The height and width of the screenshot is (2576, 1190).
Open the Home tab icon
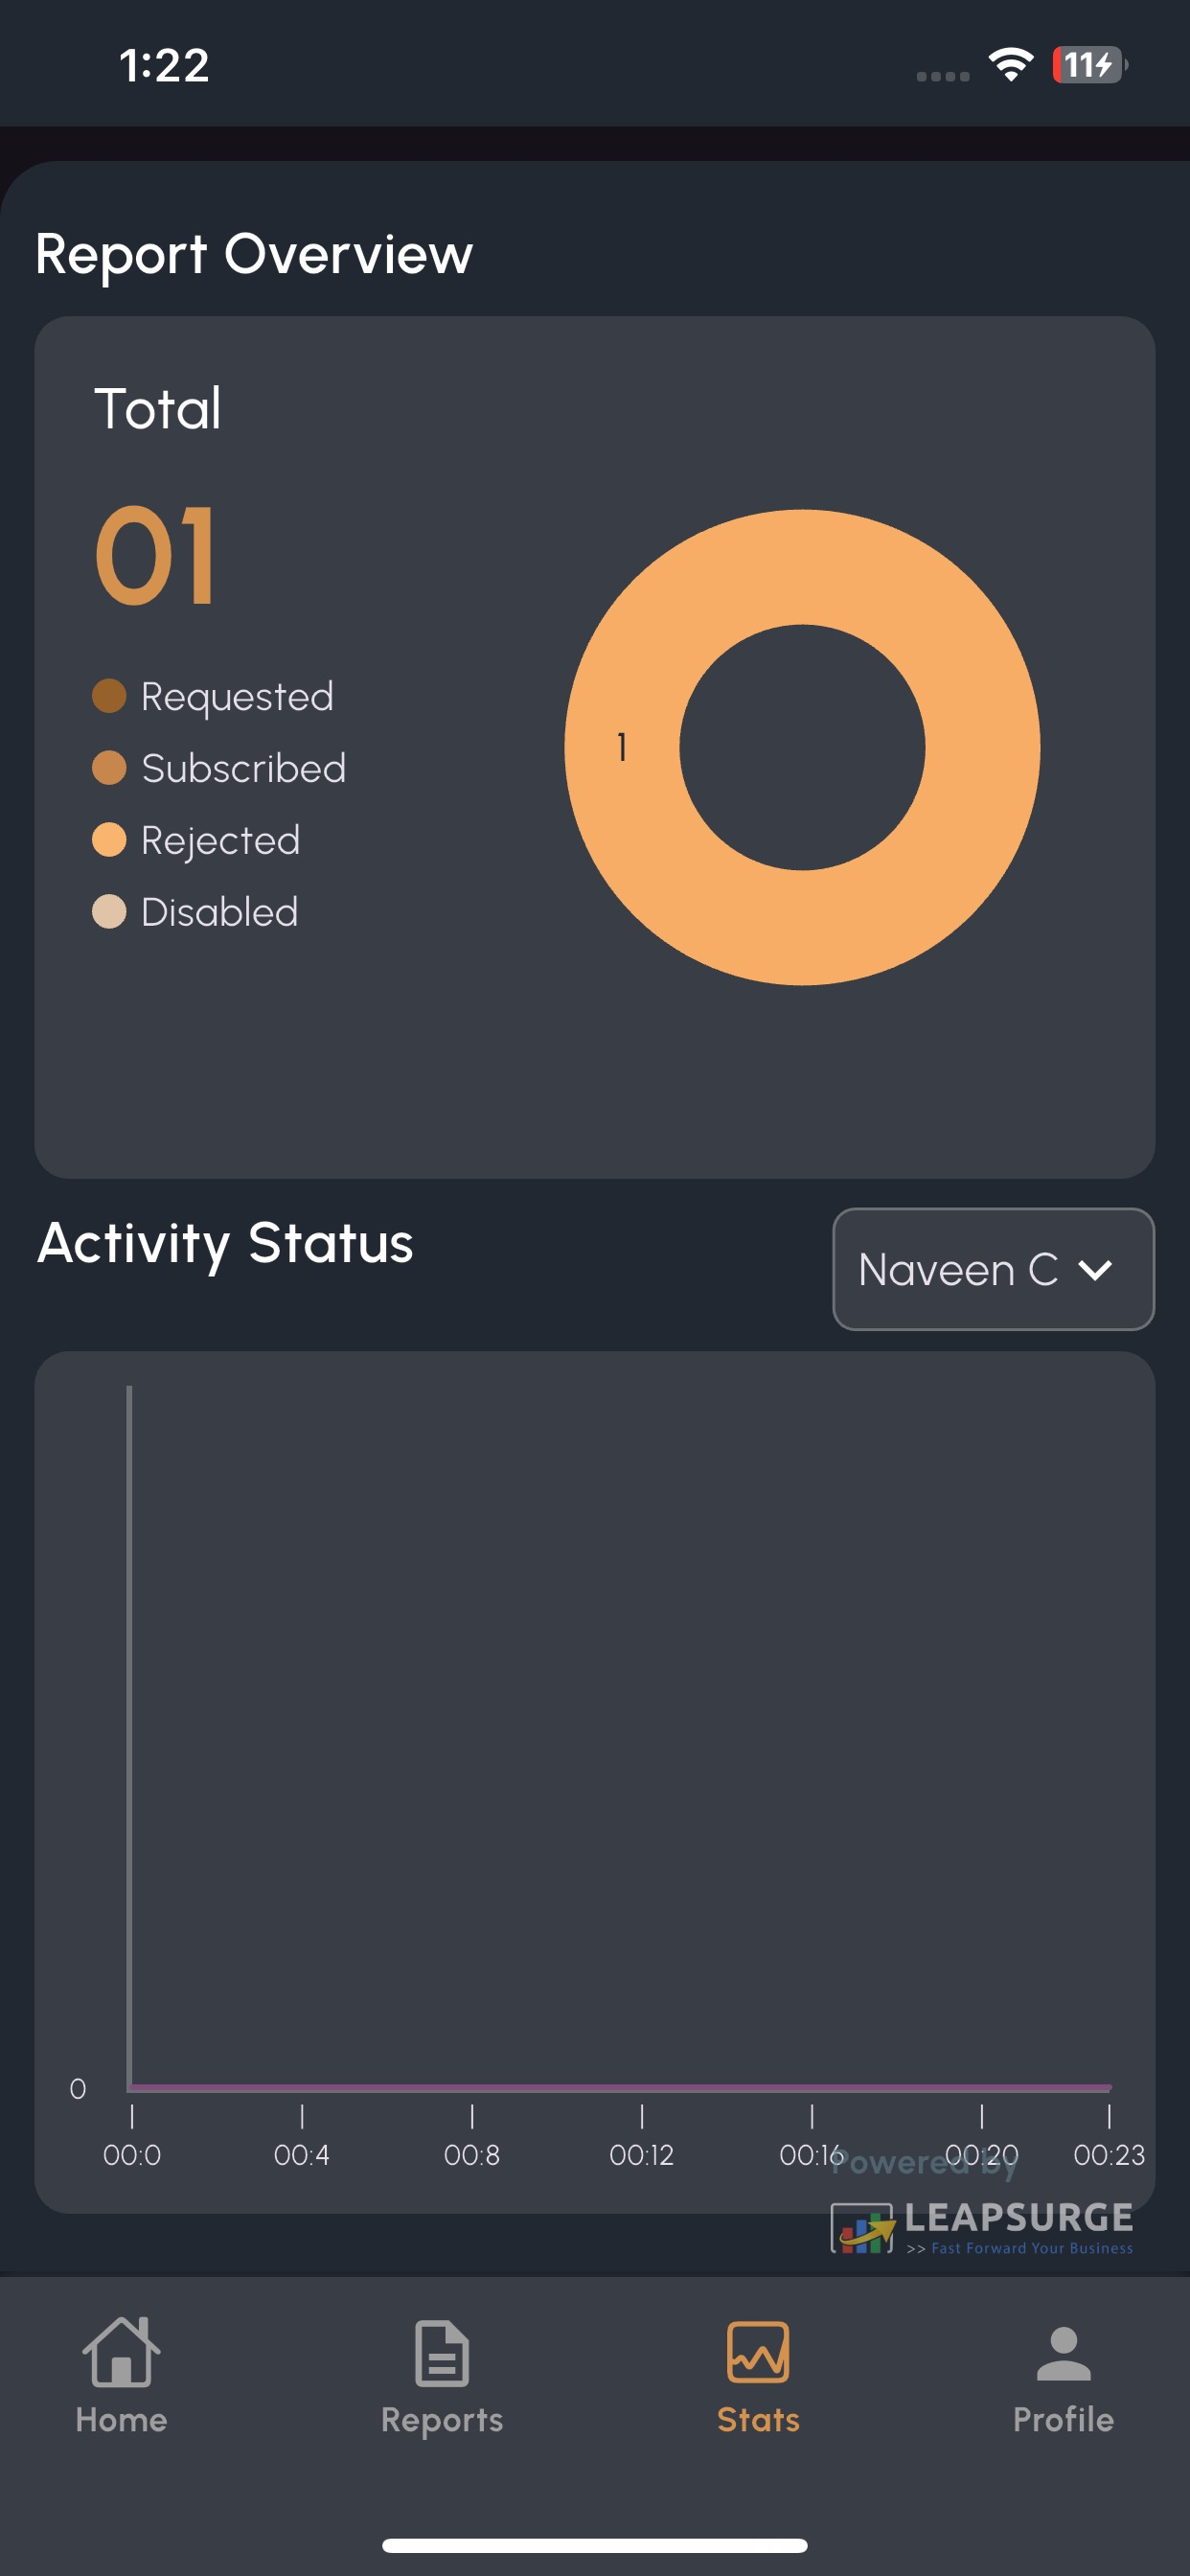[121, 2352]
